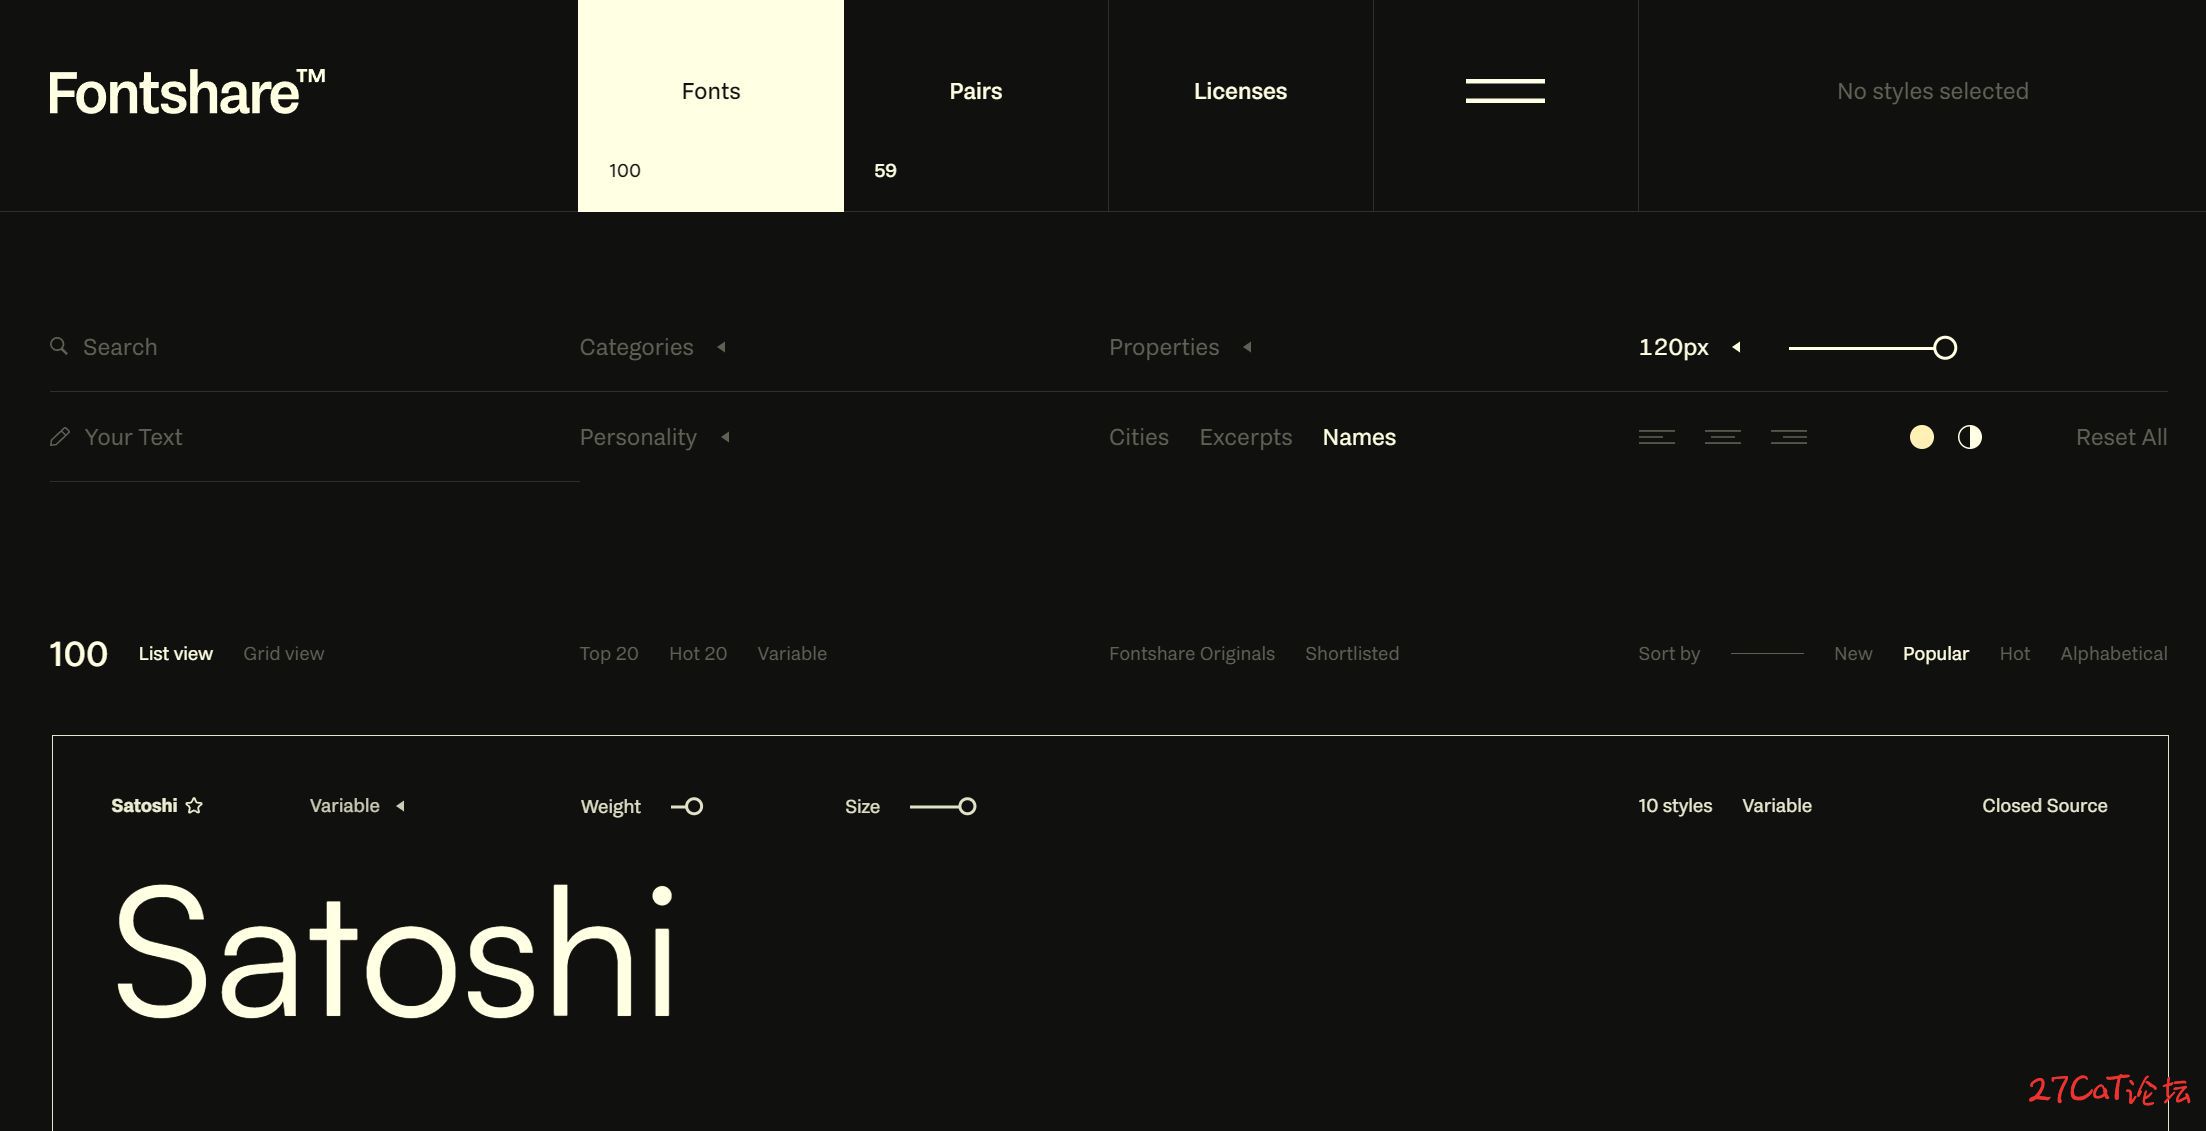Viewport: 2206px width, 1131px height.
Task: Click the Fontshare logo
Action: click(x=187, y=92)
